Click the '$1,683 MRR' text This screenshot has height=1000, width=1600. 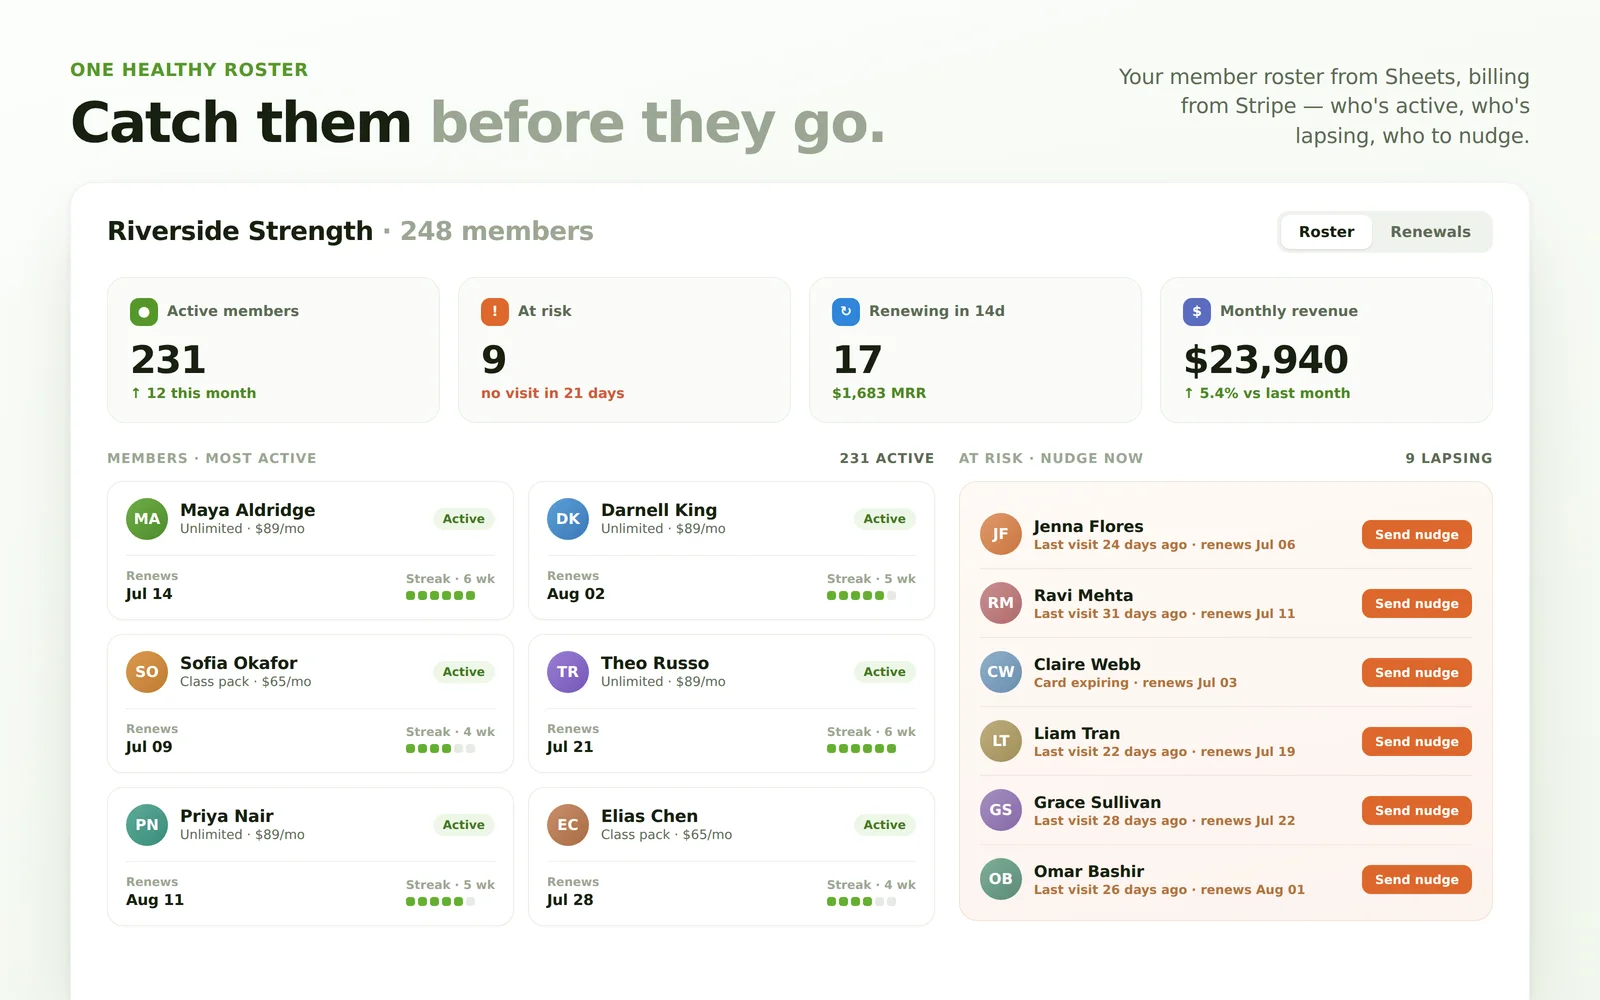tap(879, 393)
